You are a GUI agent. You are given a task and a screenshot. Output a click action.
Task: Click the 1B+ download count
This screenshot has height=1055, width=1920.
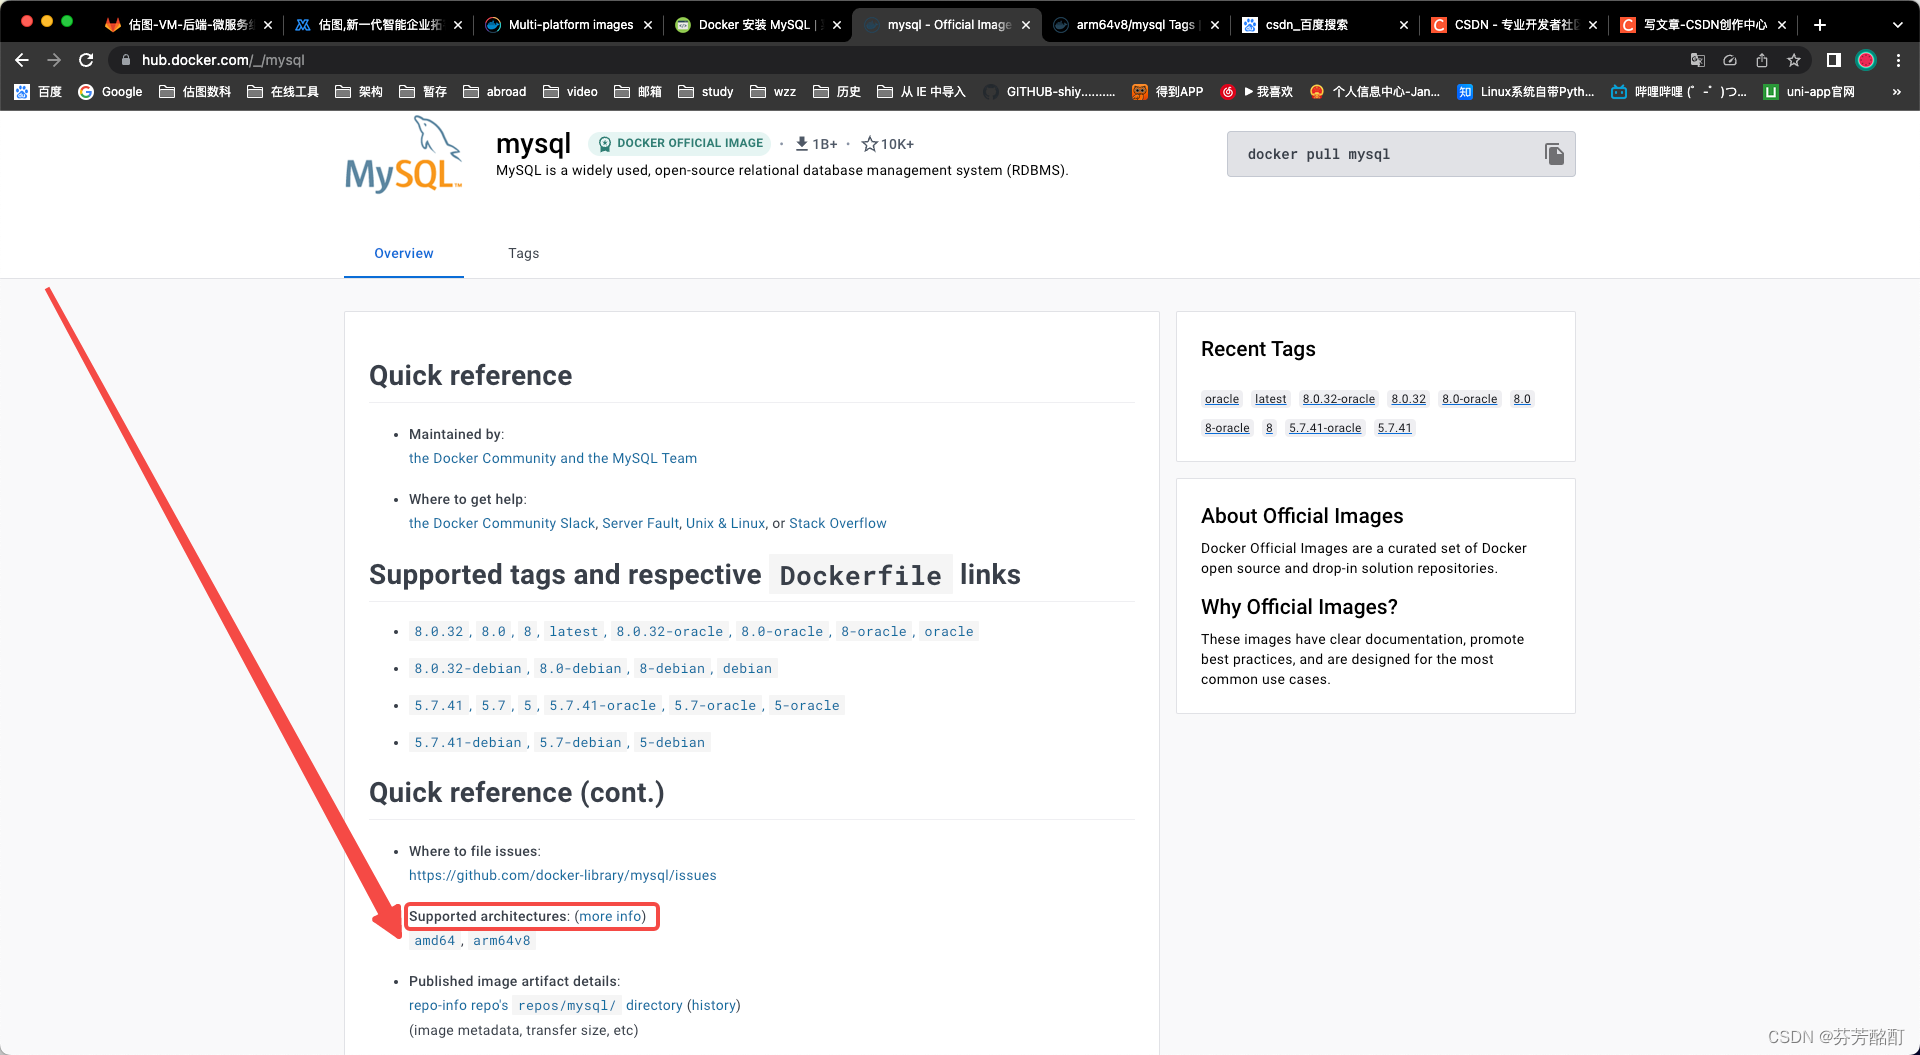(x=816, y=144)
